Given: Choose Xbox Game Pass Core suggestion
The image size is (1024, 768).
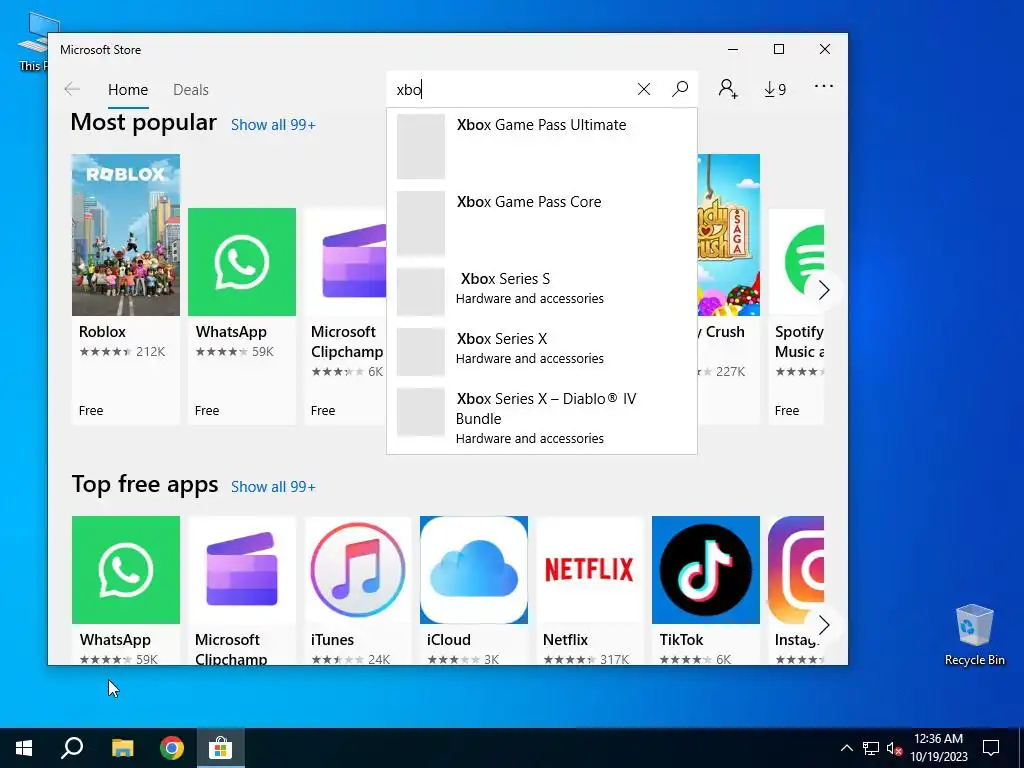Looking at the screenshot, I should [x=542, y=223].
